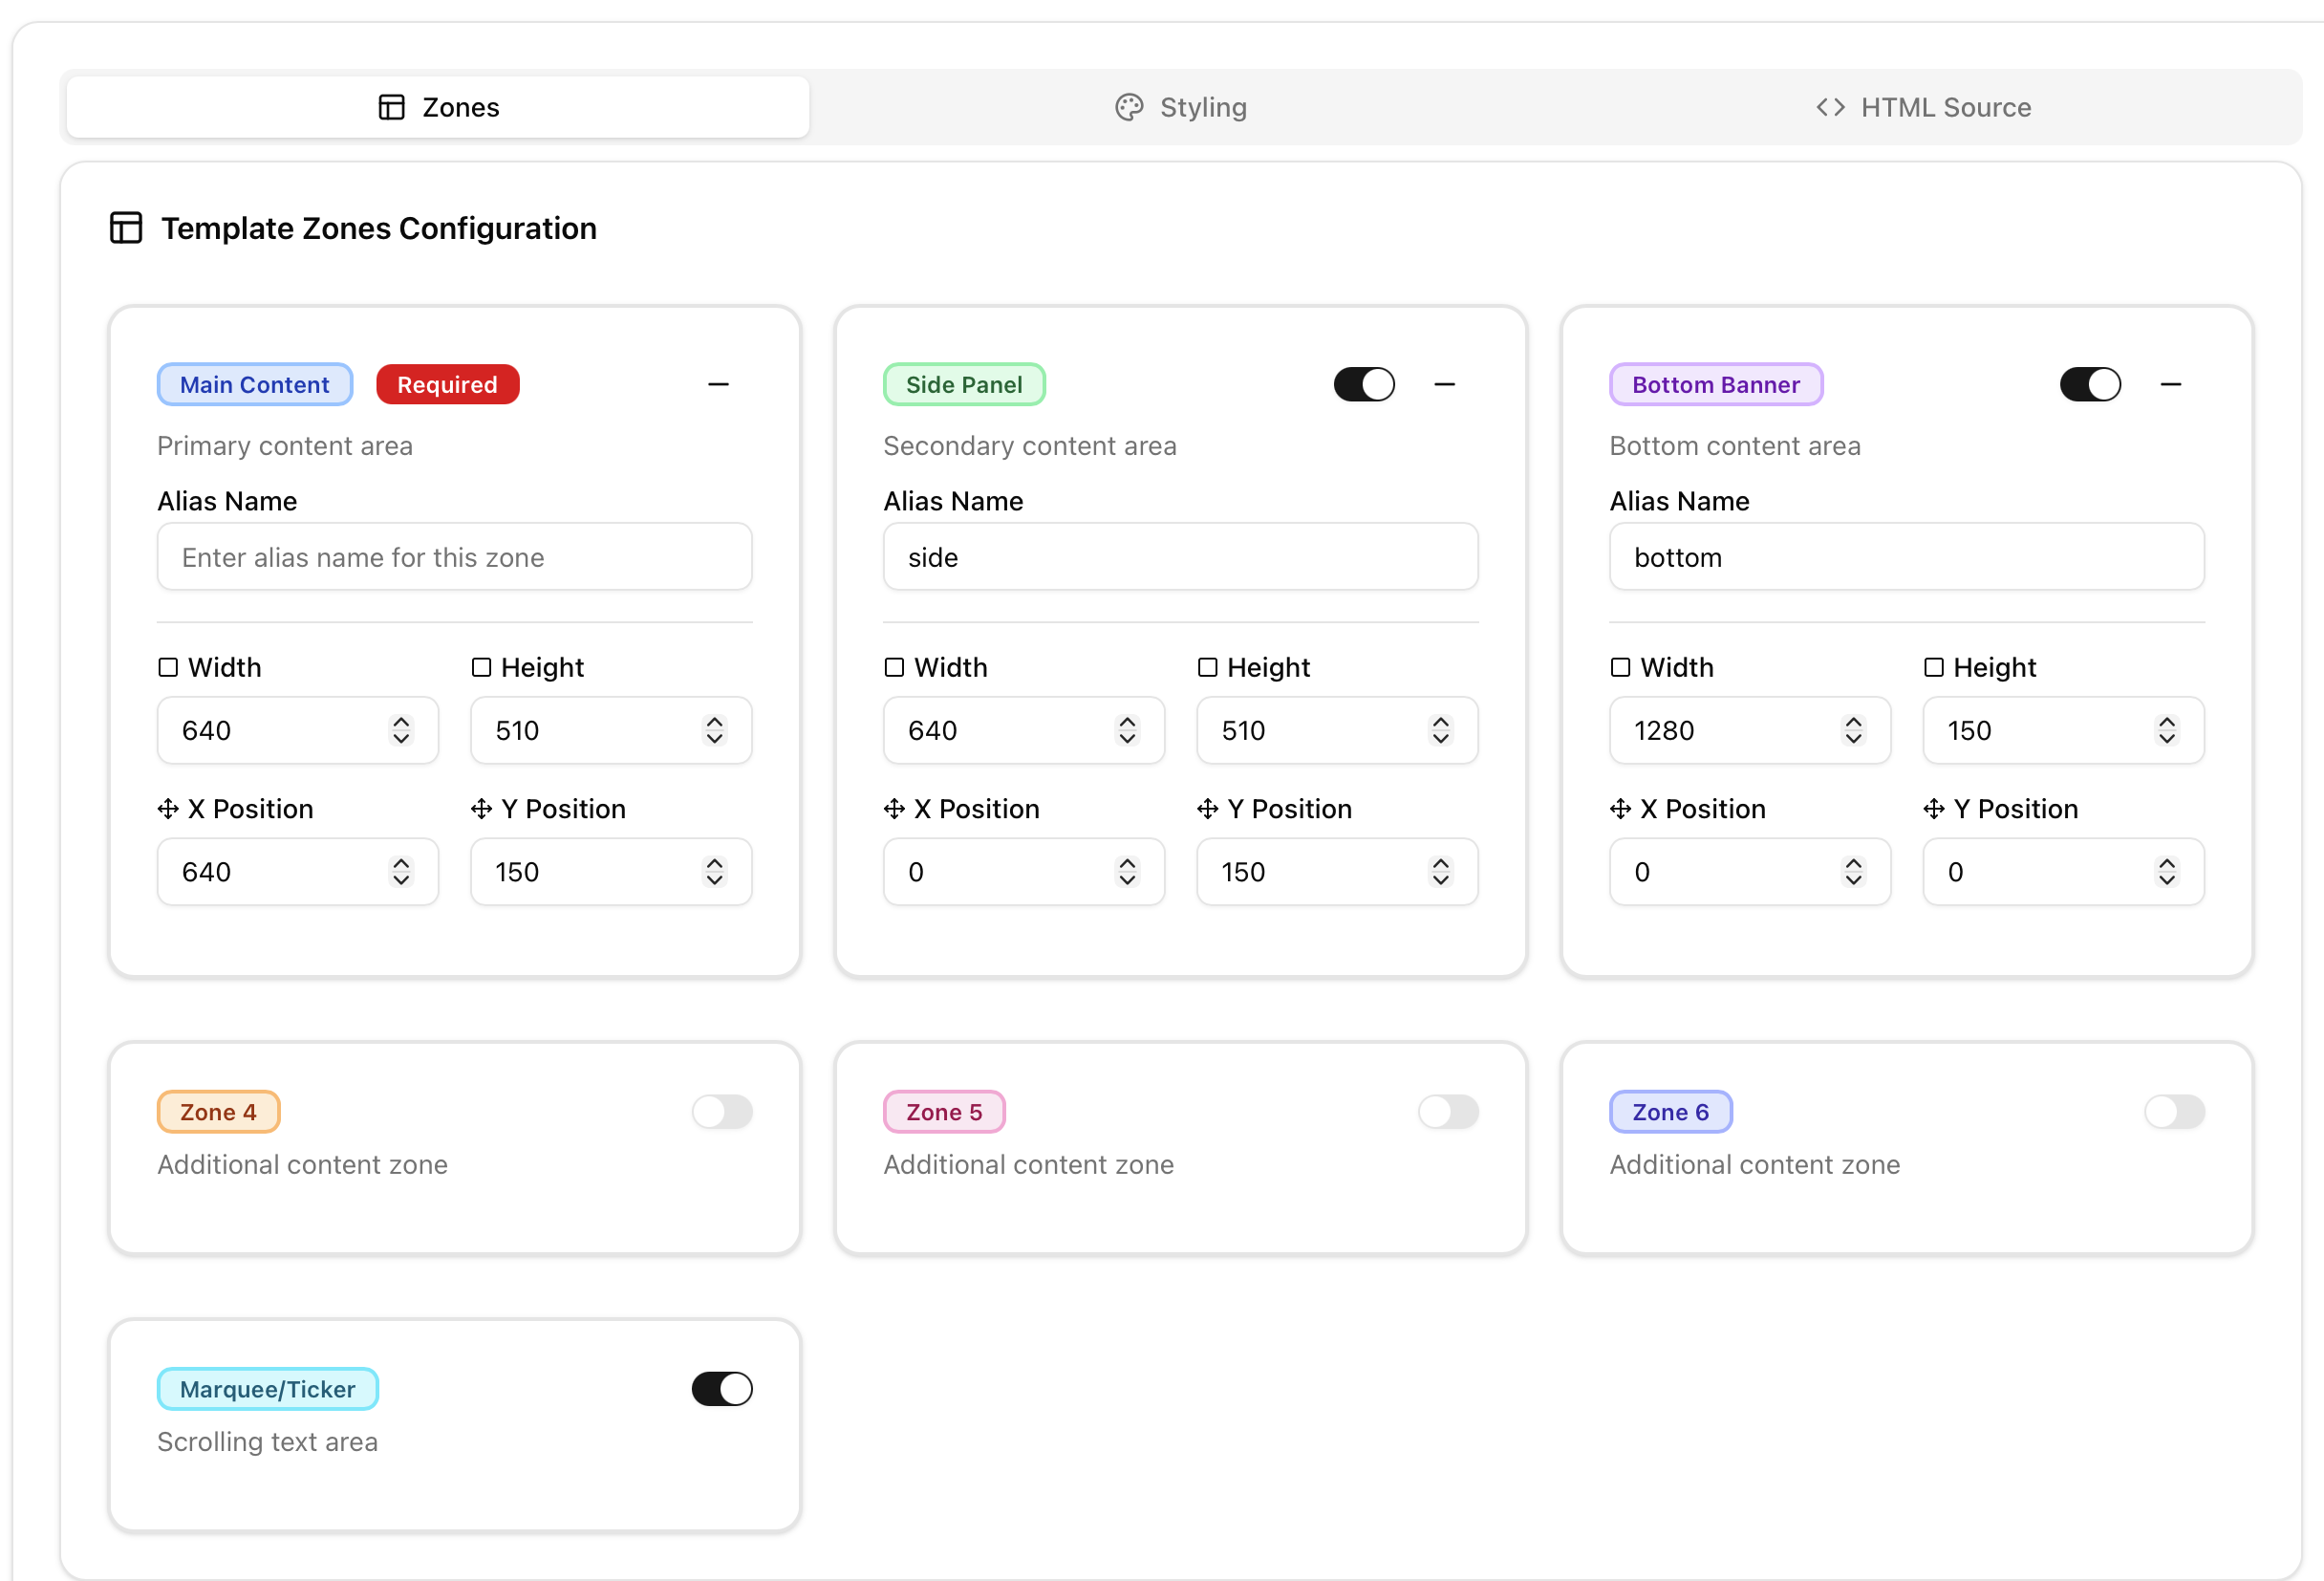
Task: Click Side Panel Y Position move icon
Action: pyautogui.click(x=1207, y=809)
